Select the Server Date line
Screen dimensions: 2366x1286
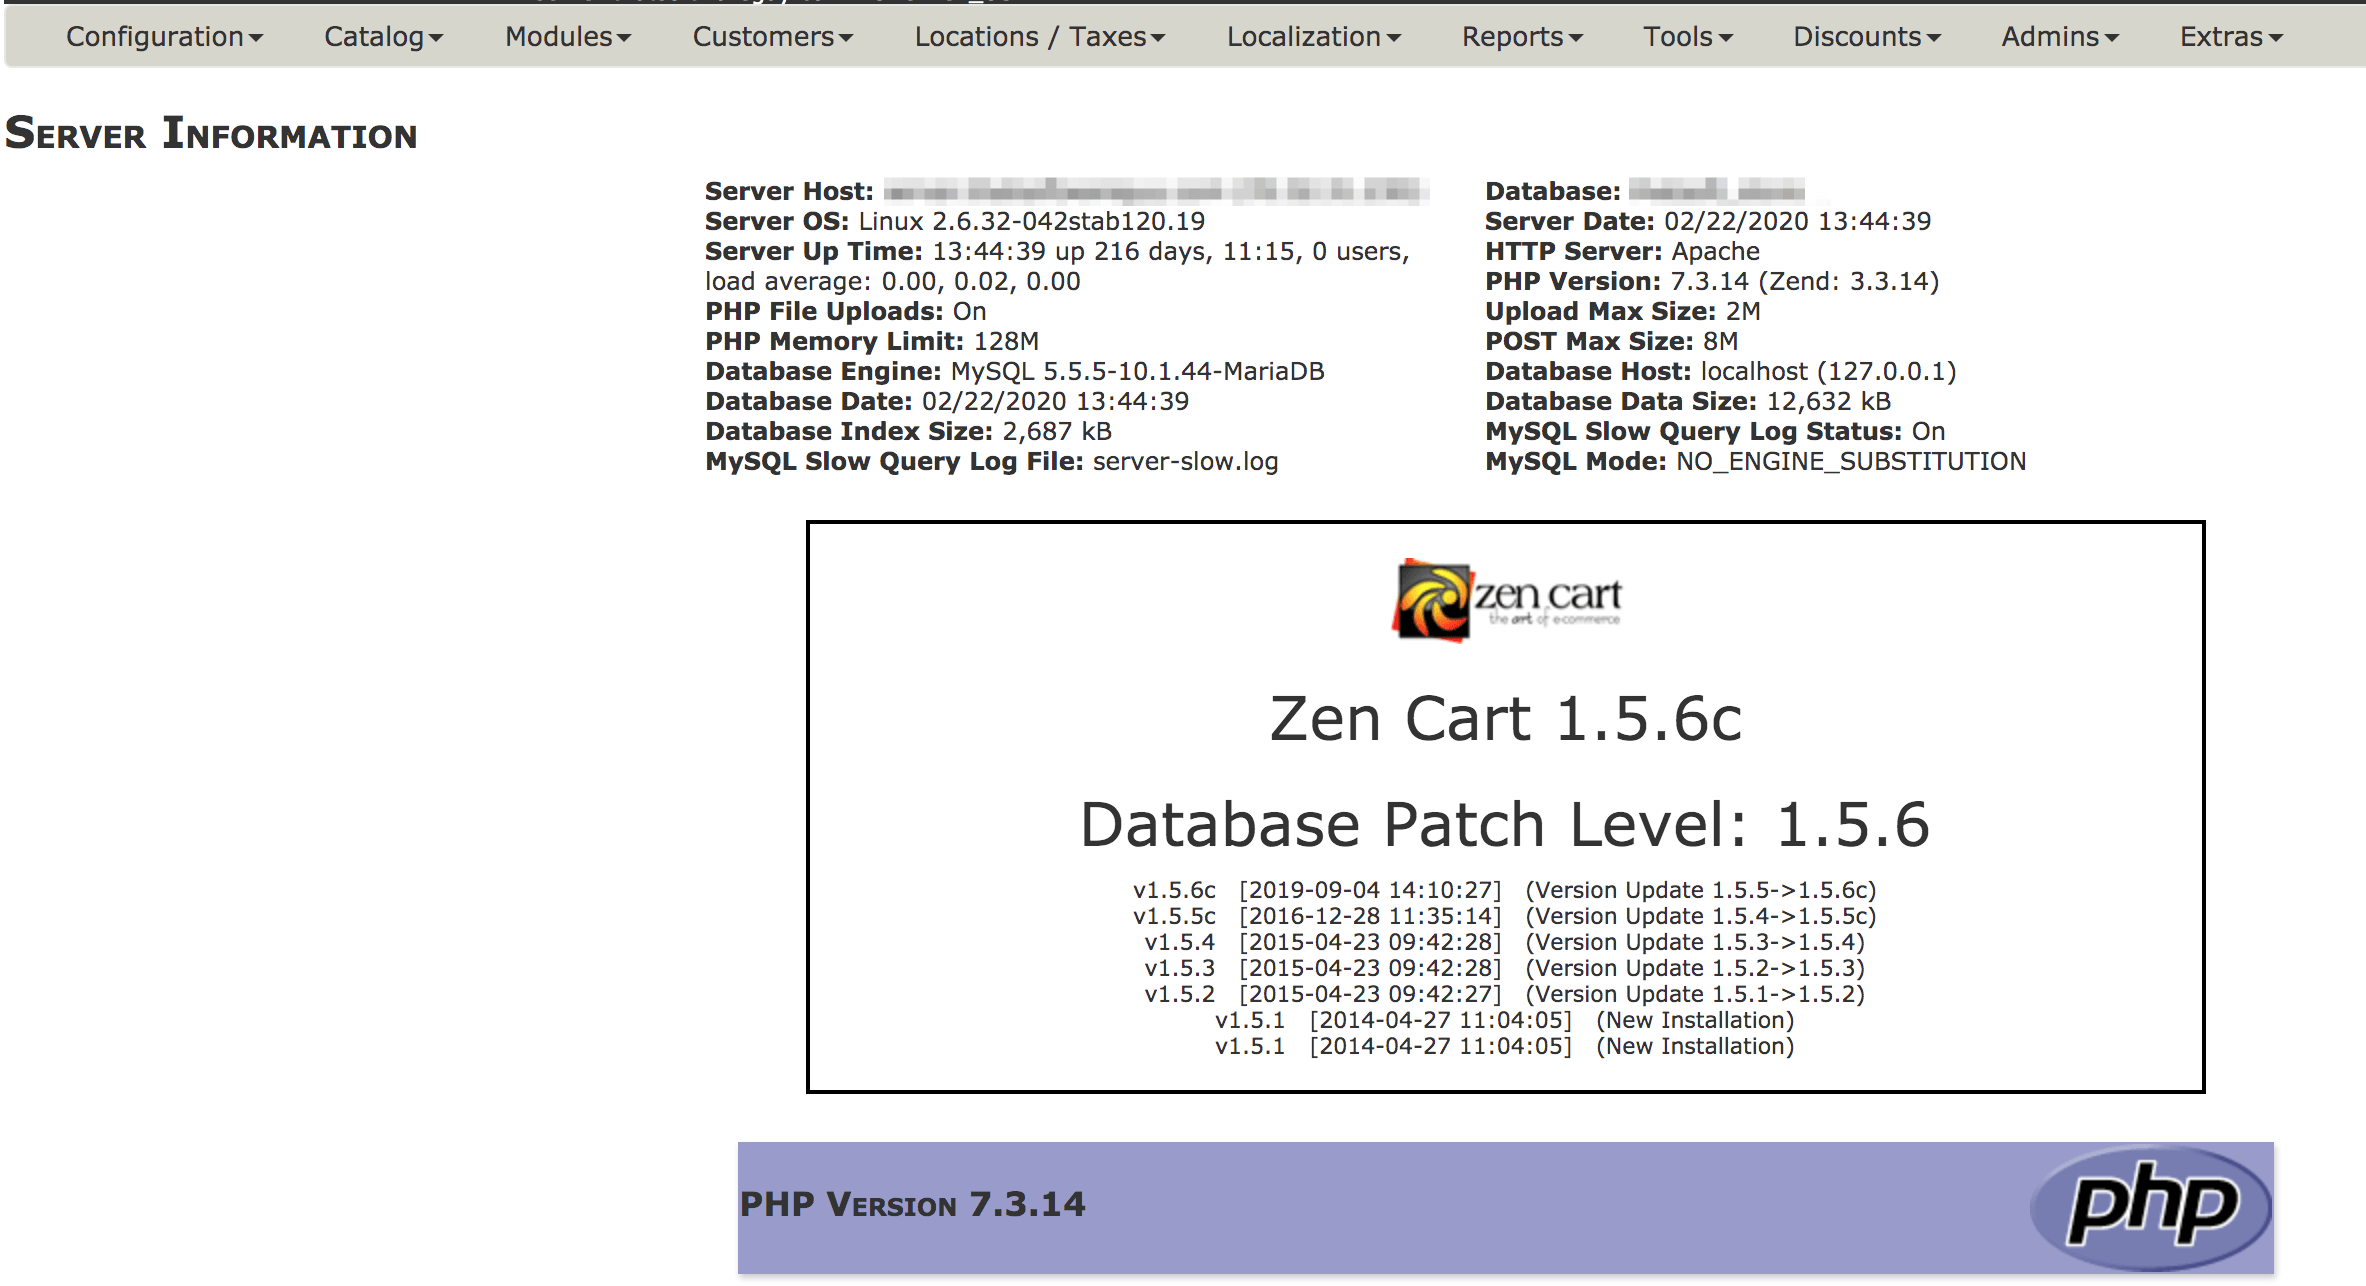click(1708, 221)
